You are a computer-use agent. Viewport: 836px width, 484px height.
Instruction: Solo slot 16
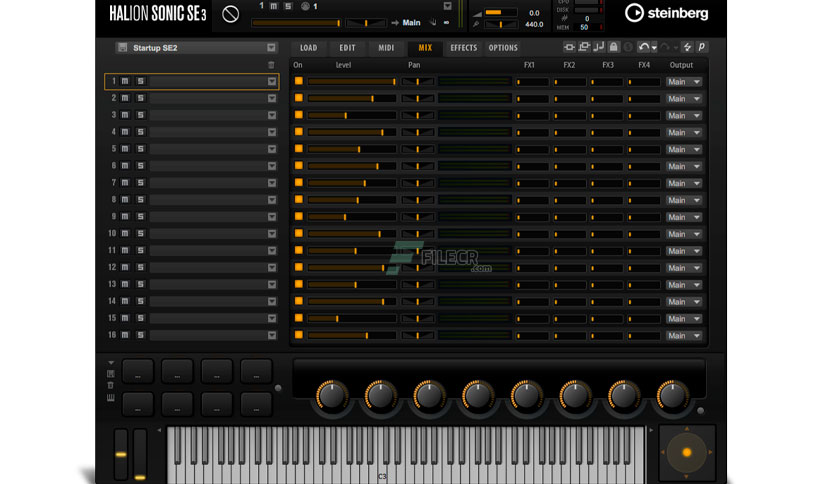[140, 335]
